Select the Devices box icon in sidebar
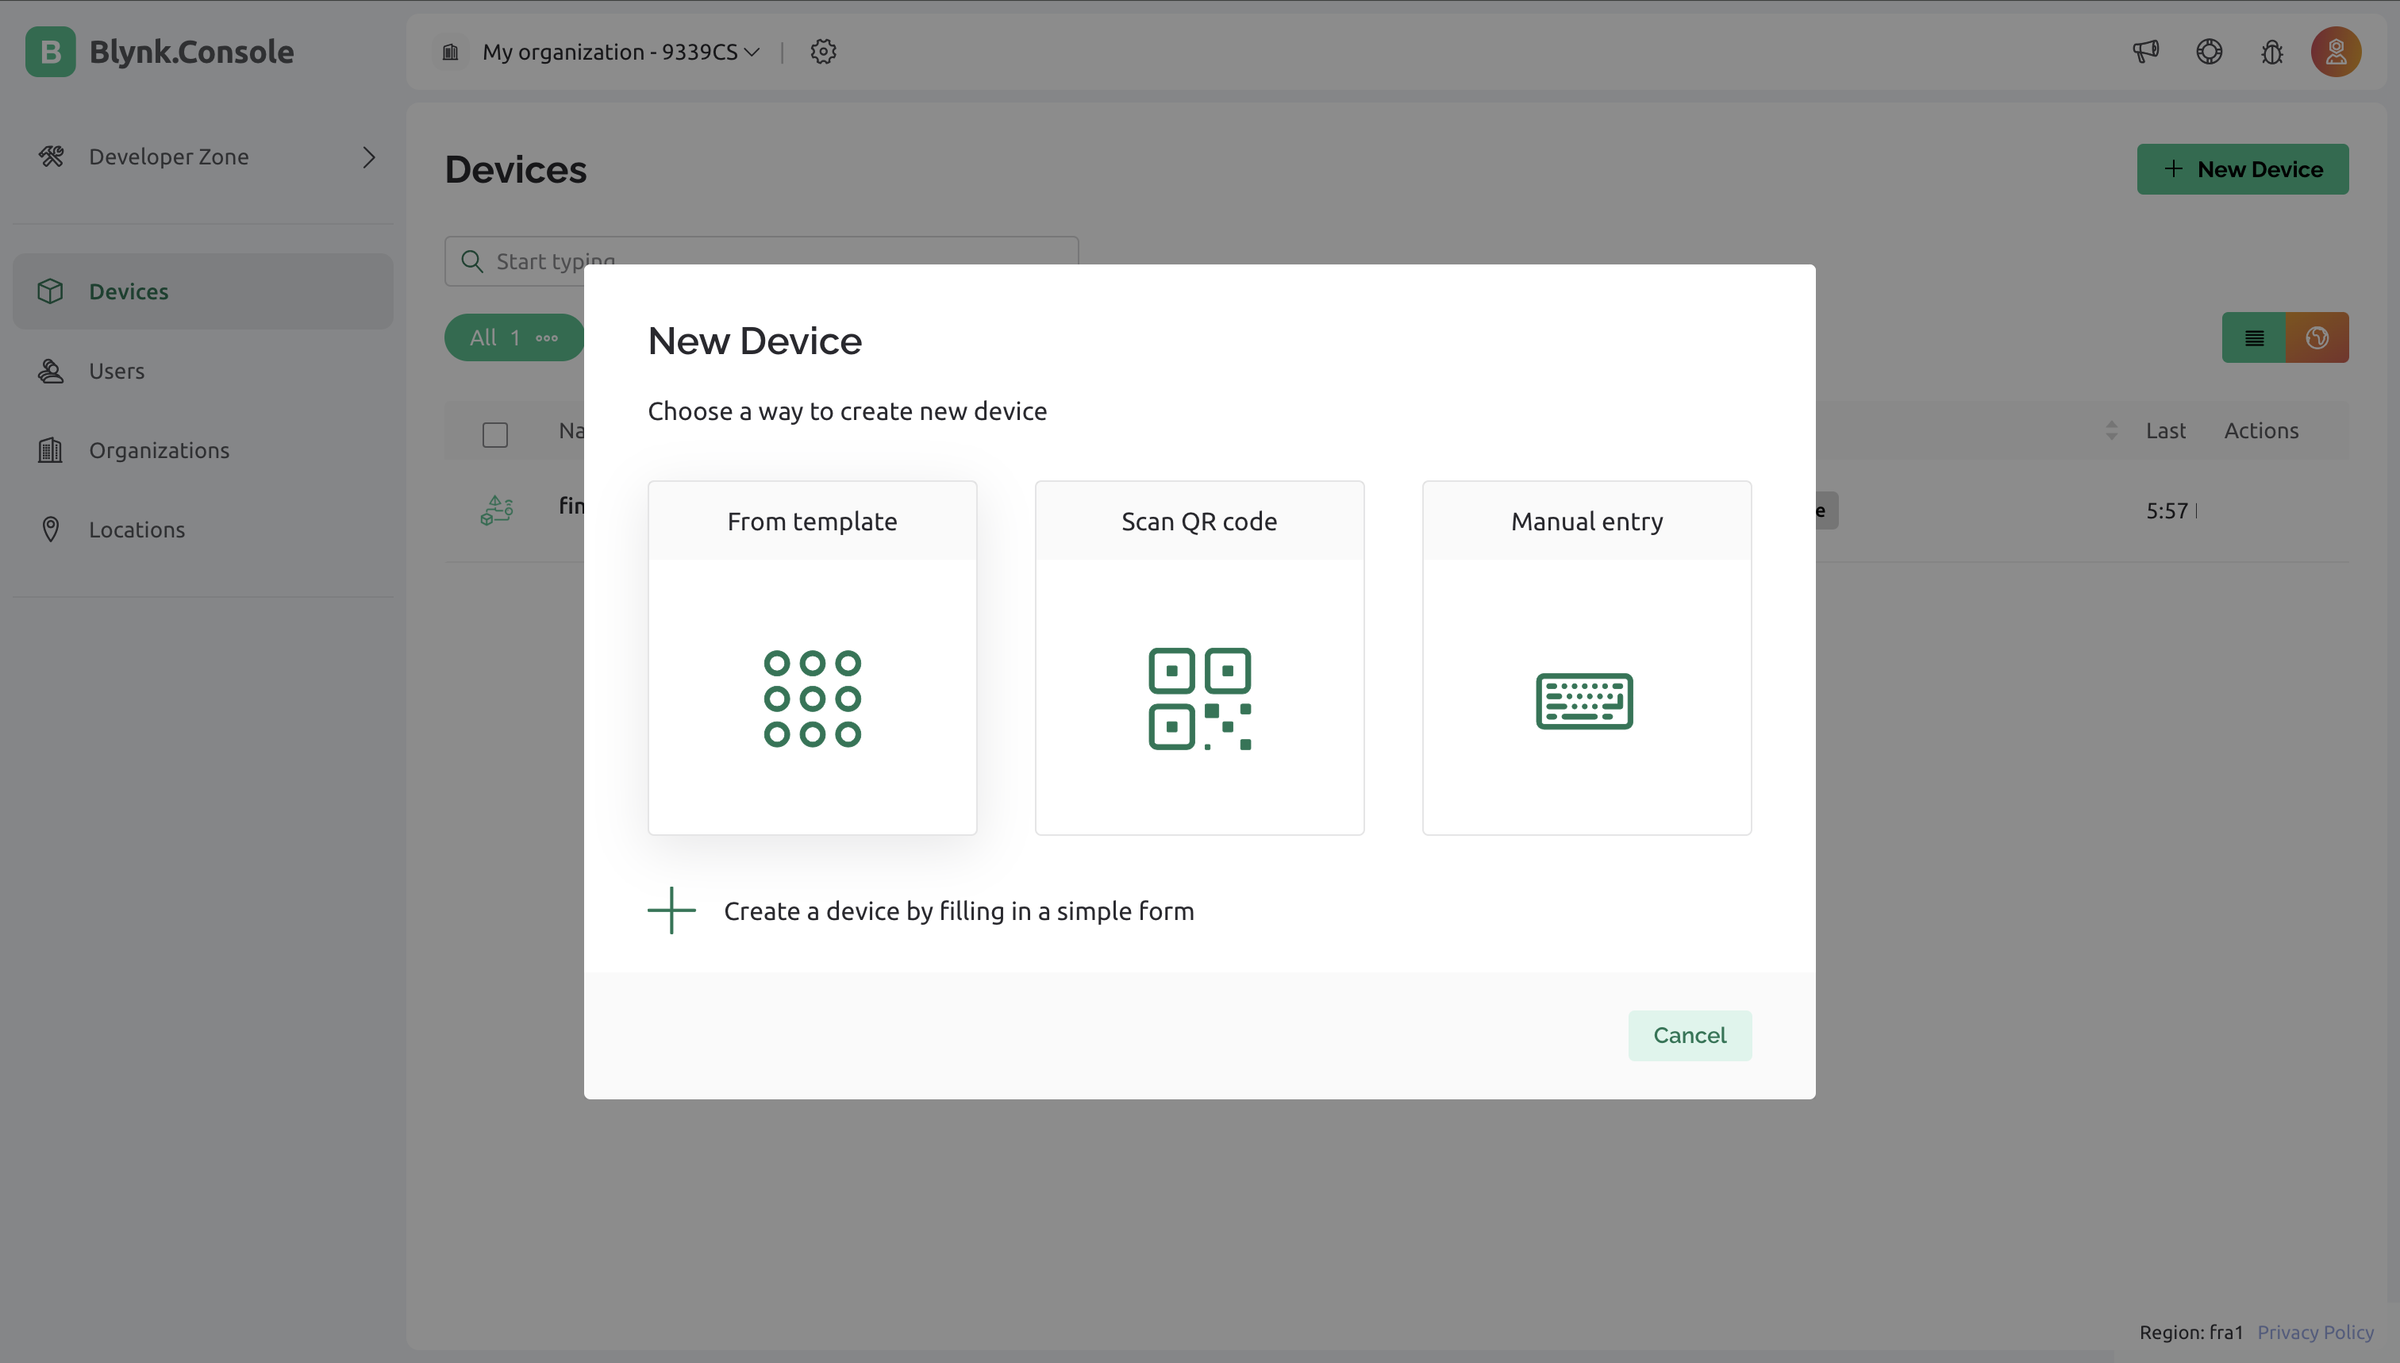This screenshot has height=1363, width=2400. 52,291
